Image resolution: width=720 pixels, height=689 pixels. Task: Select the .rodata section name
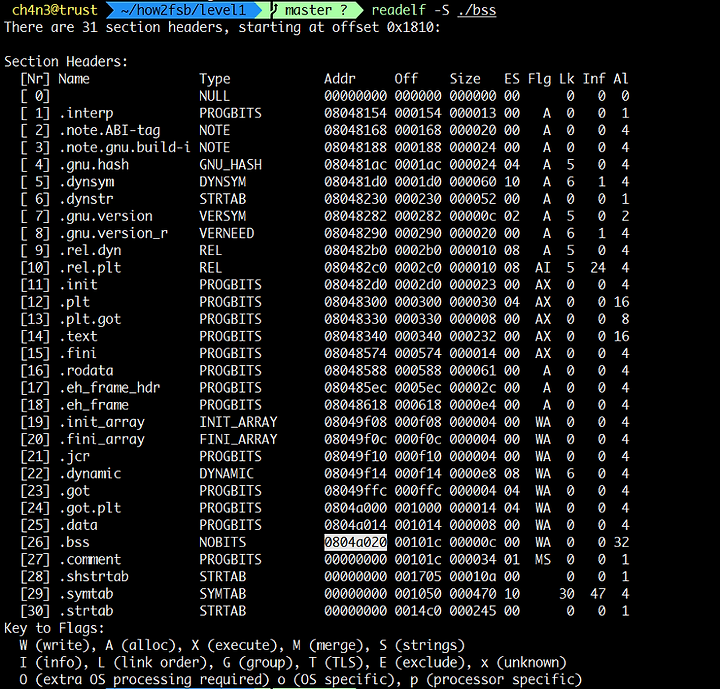pyautogui.click(x=86, y=371)
